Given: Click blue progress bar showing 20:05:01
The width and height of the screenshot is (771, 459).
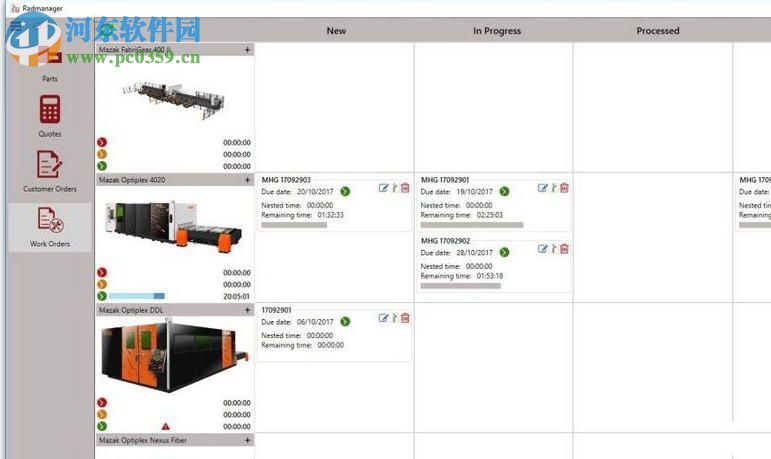Looking at the screenshot, I should 137,296.
